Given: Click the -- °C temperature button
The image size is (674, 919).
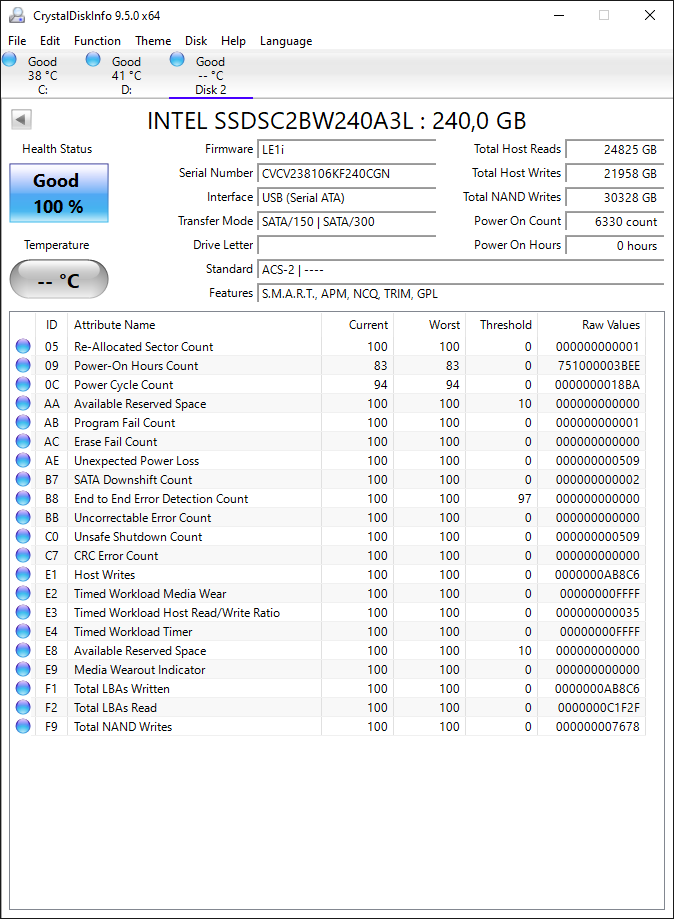Looking at the screenshot, I should 59,279.
